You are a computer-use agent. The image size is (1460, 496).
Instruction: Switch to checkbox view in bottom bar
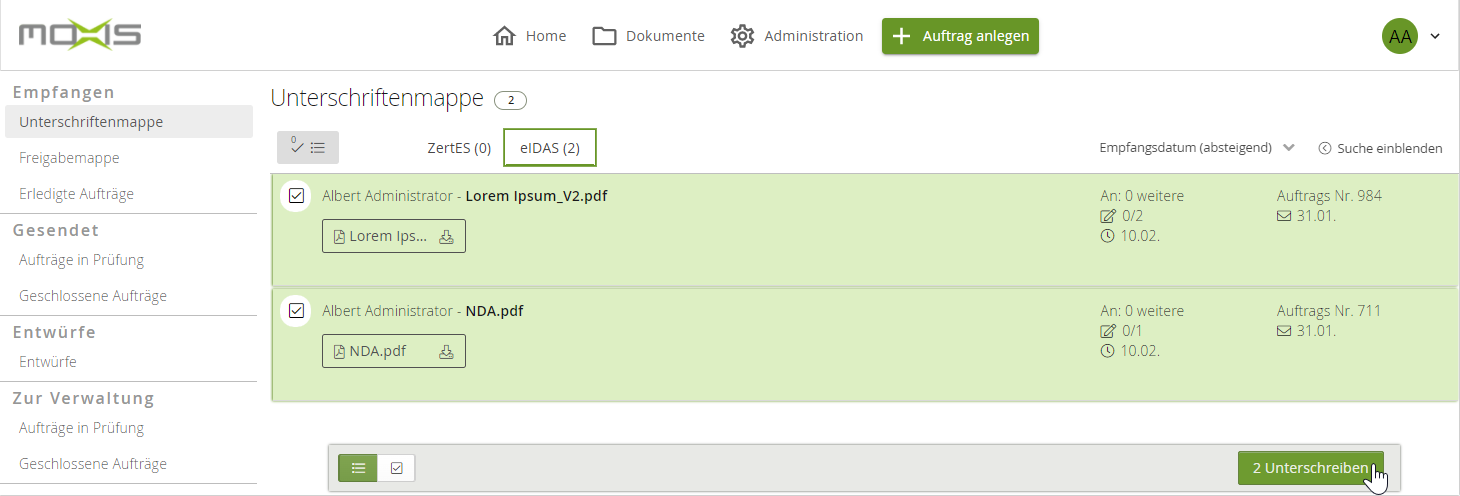397,467
